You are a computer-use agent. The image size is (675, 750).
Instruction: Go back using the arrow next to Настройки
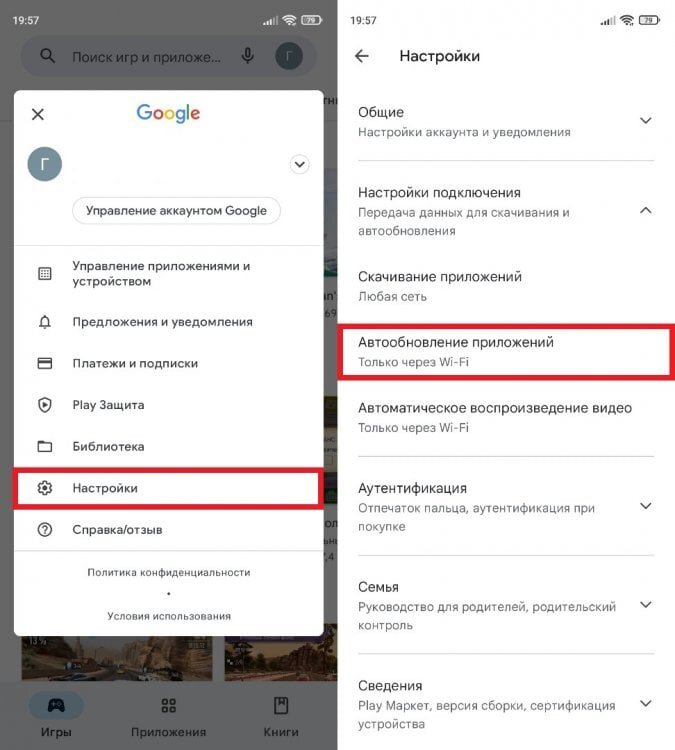pos(362,56)
